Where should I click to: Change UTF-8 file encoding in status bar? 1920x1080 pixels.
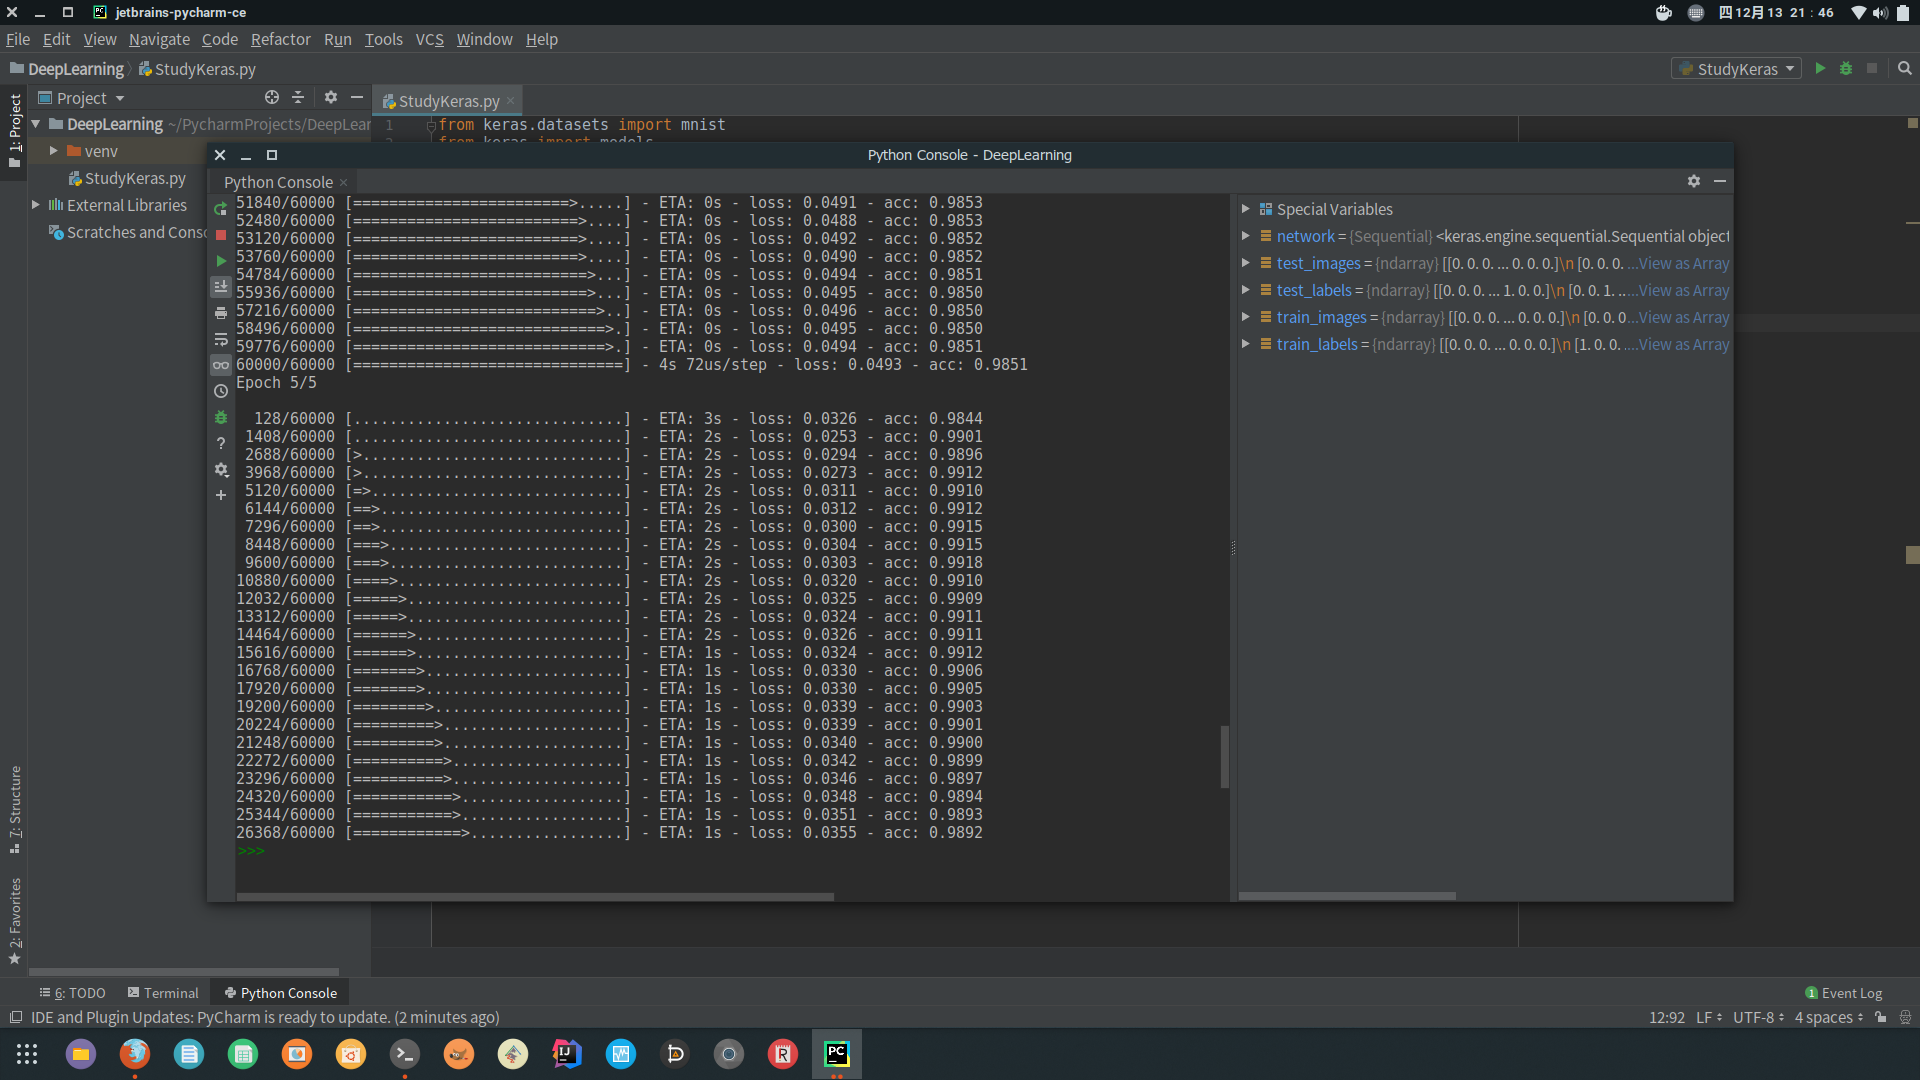point(1758,1017)
